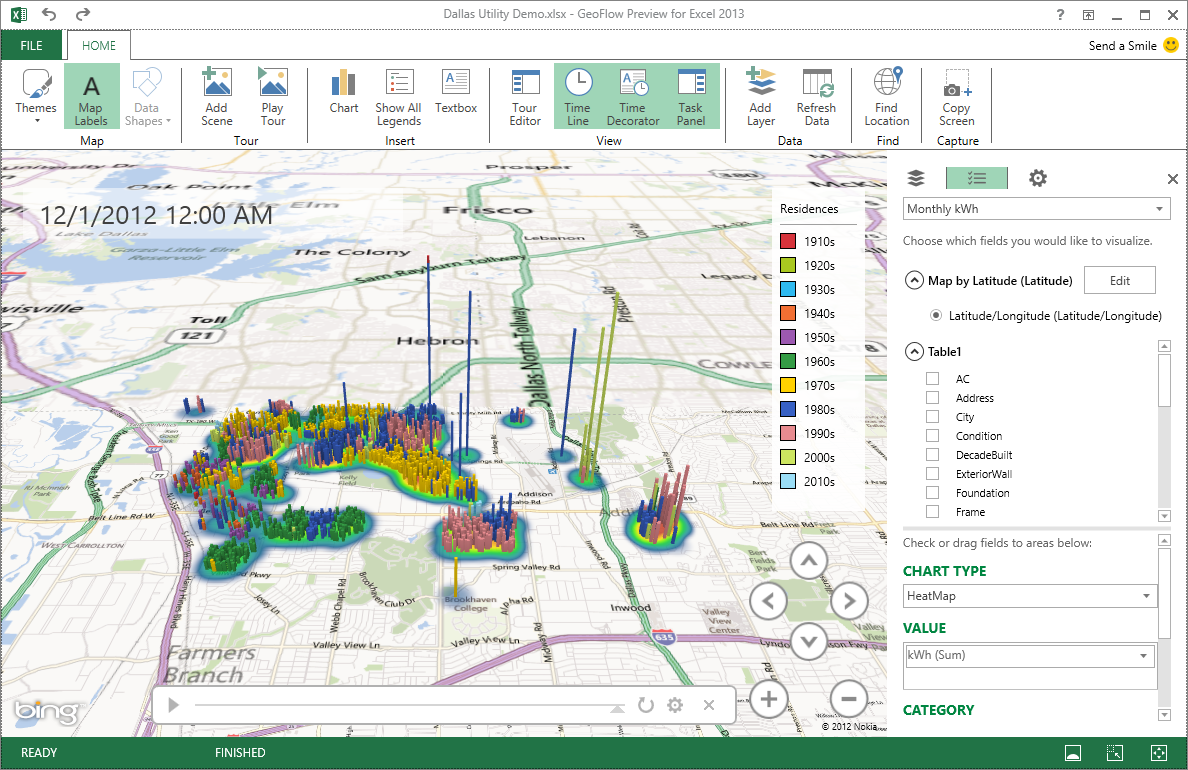This screenshot has width=1188, height=770.
Task: Collapse the Table1 field list
Action: click(914, 351)
